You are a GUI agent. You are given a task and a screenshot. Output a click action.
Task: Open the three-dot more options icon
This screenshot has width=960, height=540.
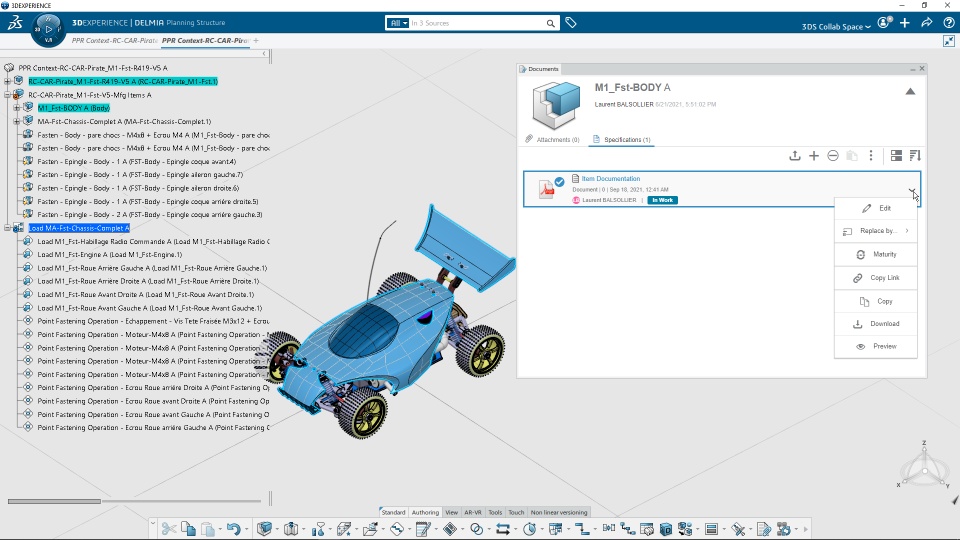click(871, 156)
